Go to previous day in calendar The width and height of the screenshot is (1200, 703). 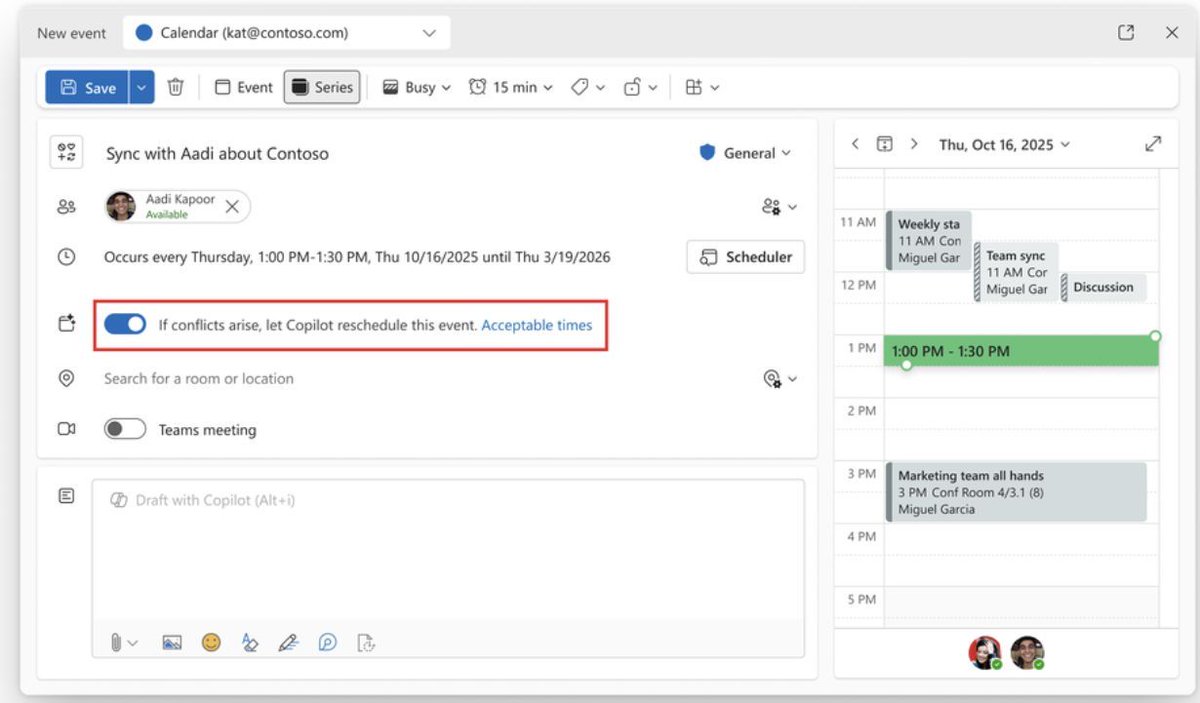pos(855,144)
